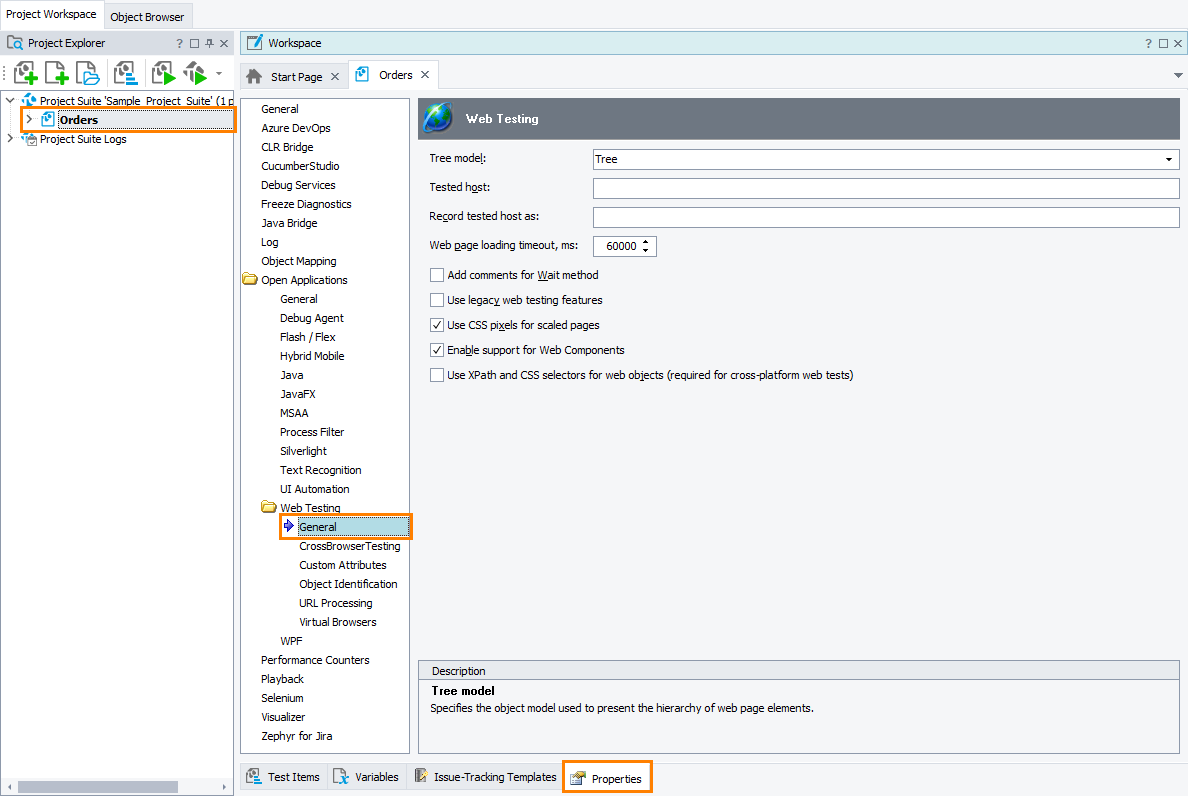Open the test items toolbar icon
Image resolution: width=1188 pixels, height=796 pixels.
[125, 73]
